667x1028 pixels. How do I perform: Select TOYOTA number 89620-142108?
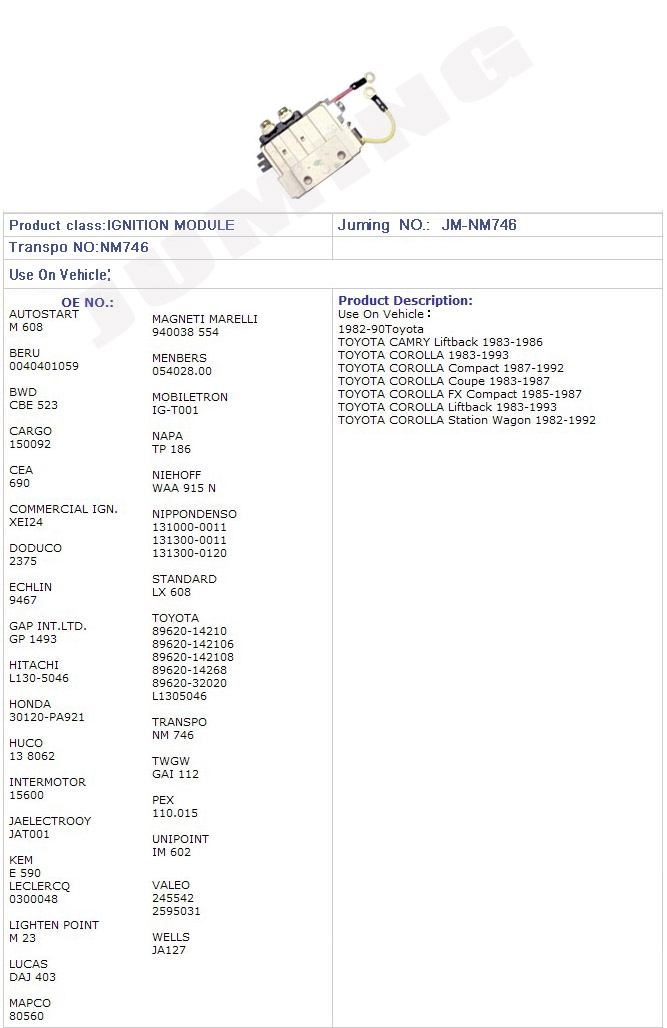click(x=193, y=657)
